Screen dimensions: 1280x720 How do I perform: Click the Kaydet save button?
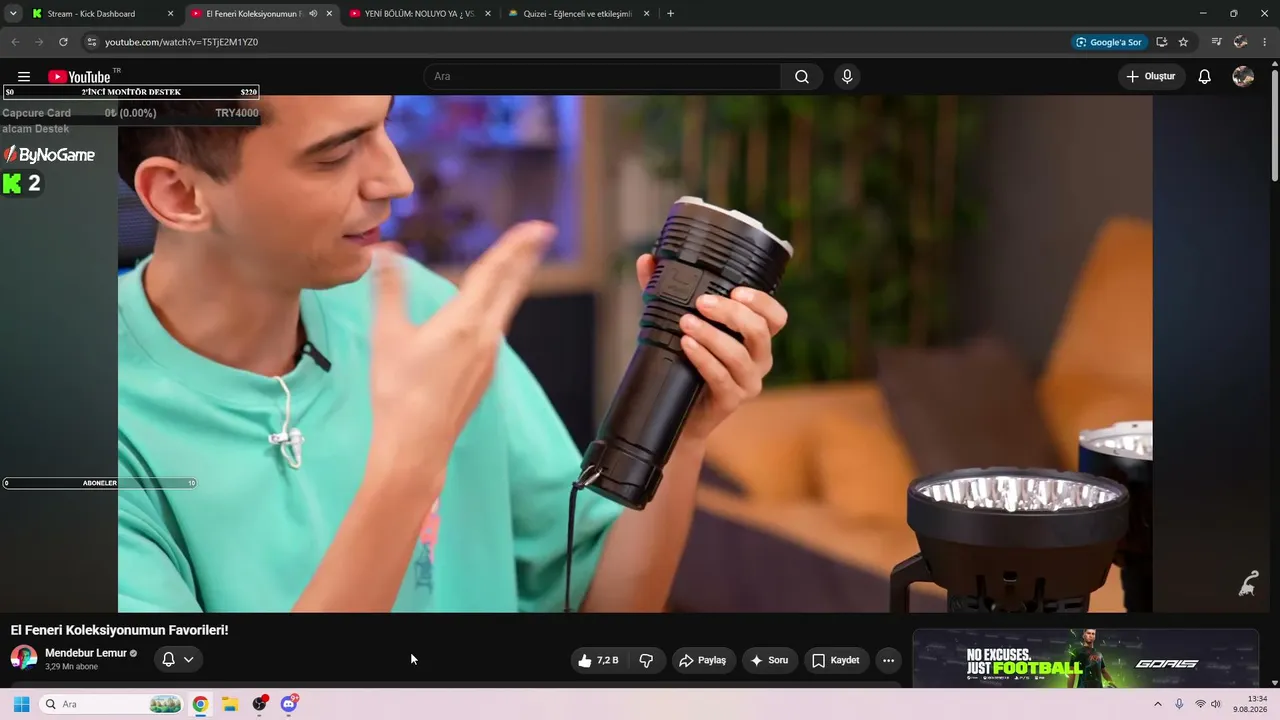point(836,660)
